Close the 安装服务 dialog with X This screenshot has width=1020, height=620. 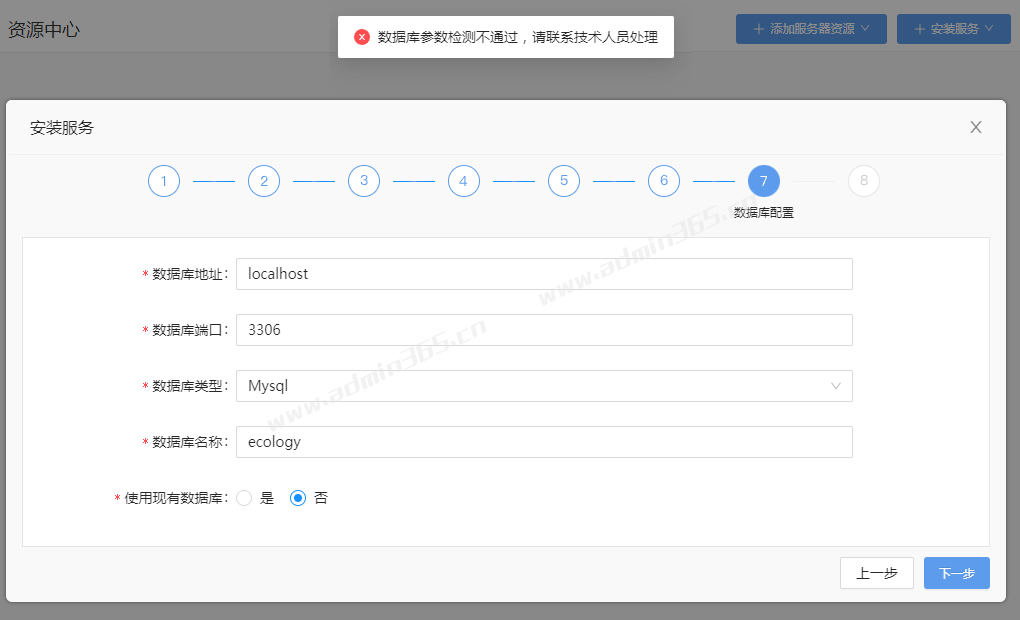pos(976,127)
